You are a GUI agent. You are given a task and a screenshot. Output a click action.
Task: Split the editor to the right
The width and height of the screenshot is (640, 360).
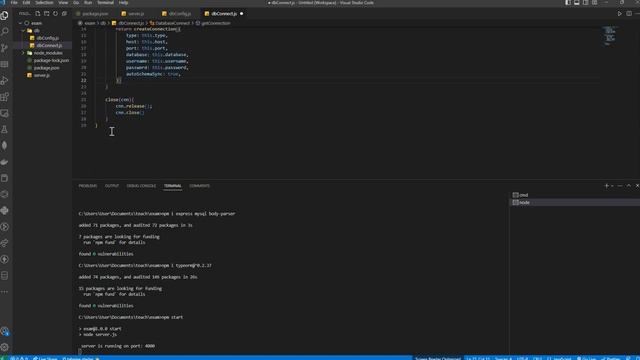tap(629, 13)
